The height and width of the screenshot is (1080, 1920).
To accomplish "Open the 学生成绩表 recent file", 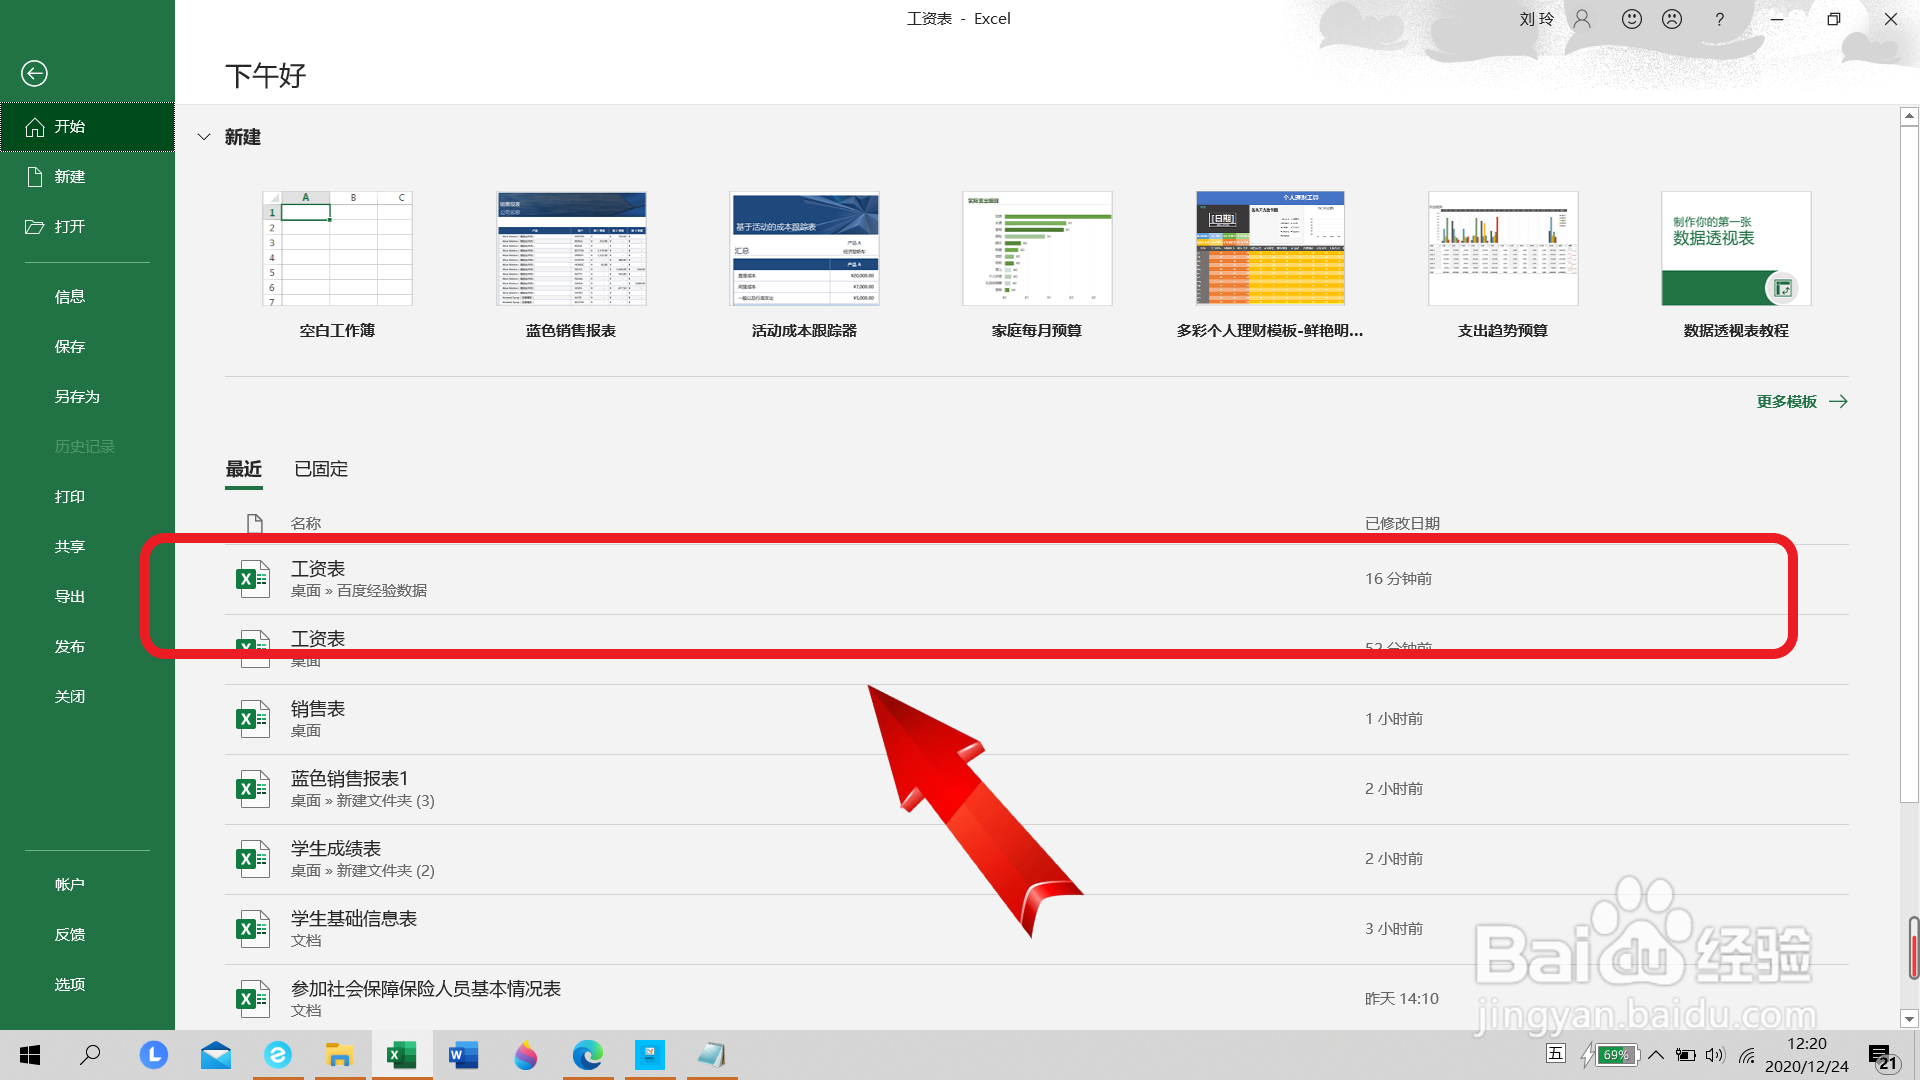I will pos(1037,860).
